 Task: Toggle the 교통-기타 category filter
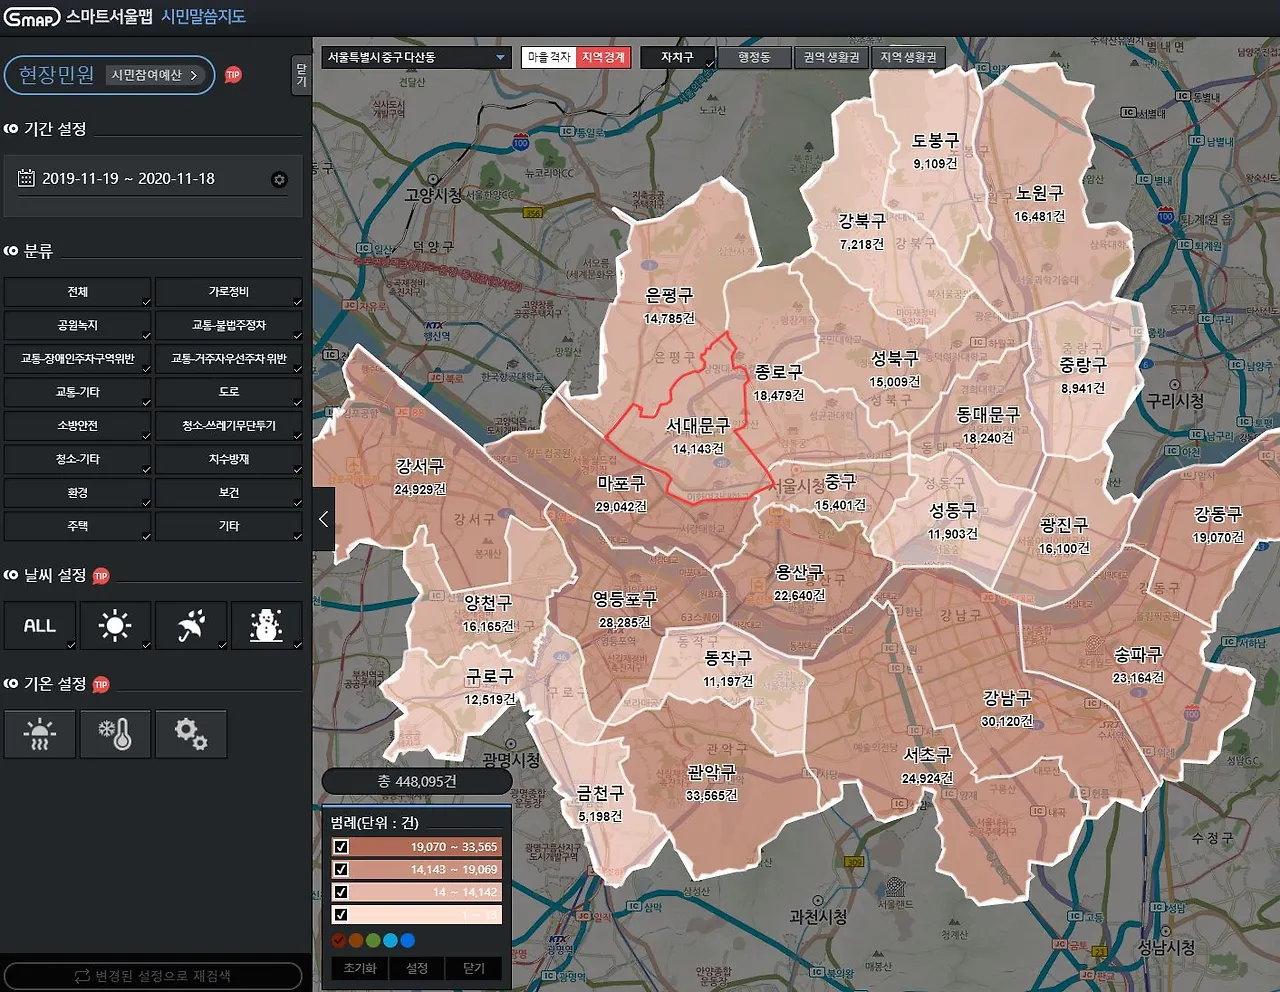(78, 392)
